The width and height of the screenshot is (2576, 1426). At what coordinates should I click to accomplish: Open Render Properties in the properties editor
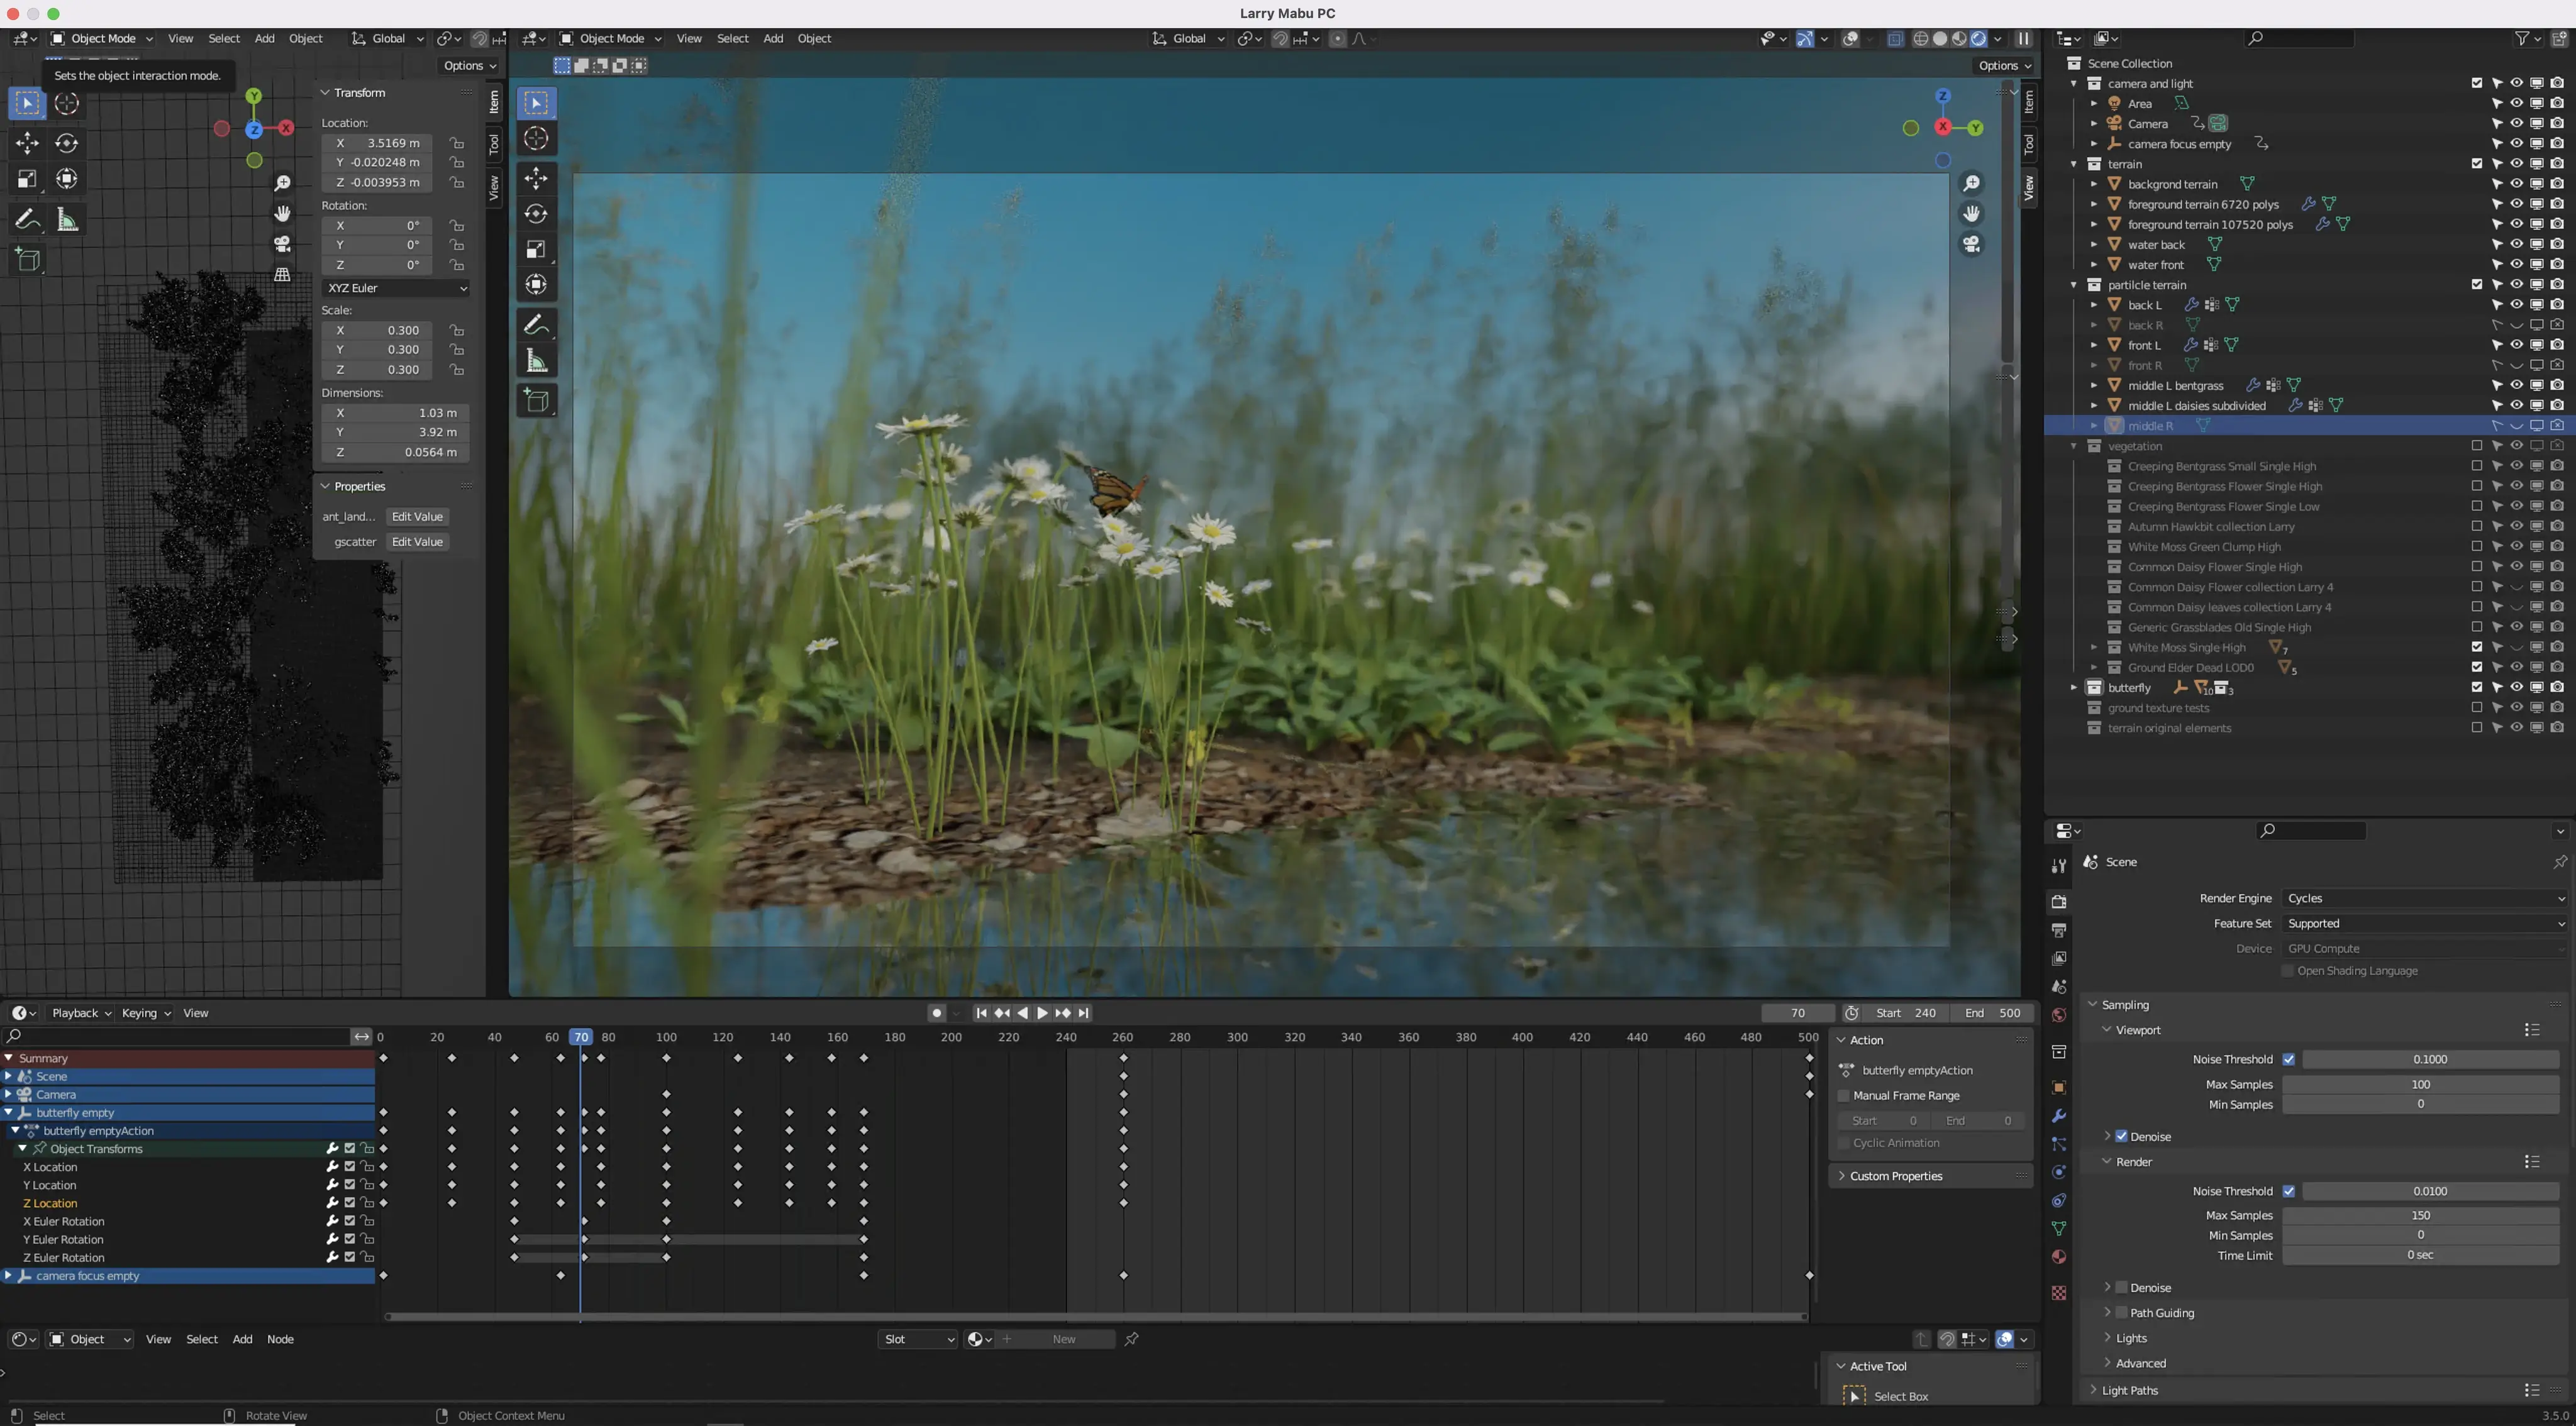coord(2059,902)
